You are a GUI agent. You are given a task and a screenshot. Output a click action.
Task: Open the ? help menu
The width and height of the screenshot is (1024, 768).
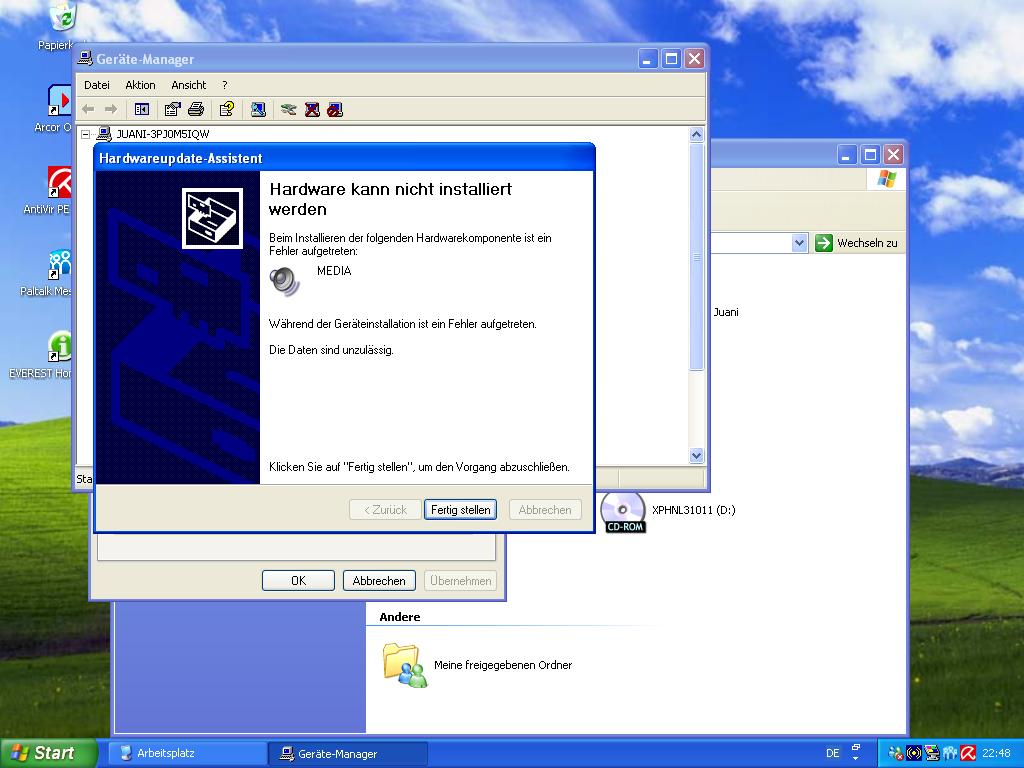click(x=225, y=85)
